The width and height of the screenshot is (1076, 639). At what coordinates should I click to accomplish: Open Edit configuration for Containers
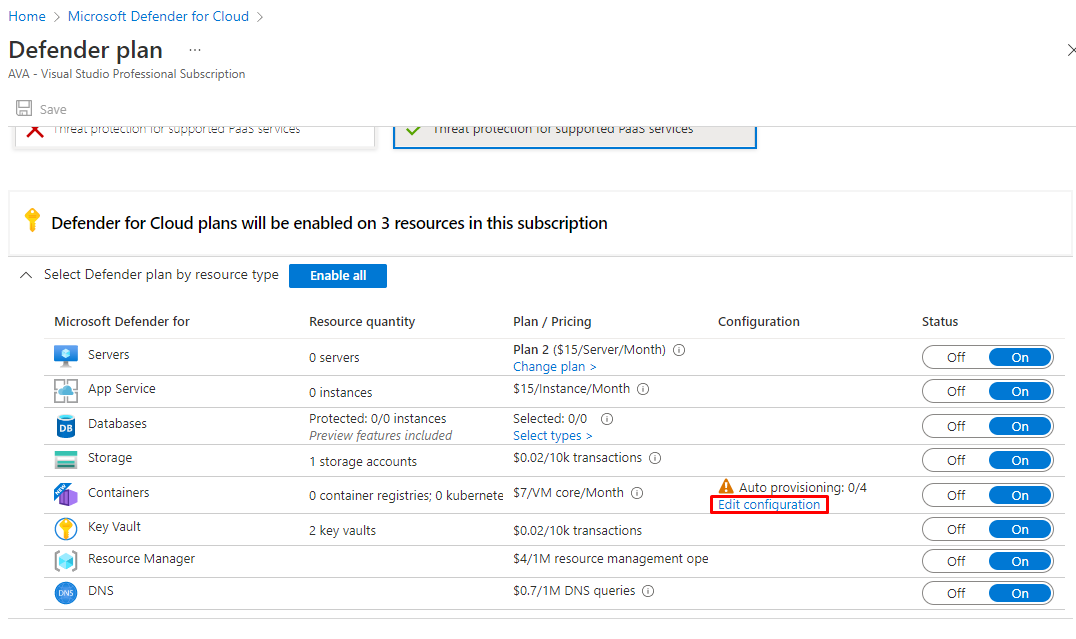pyautogui.click(x=768, y=505)
